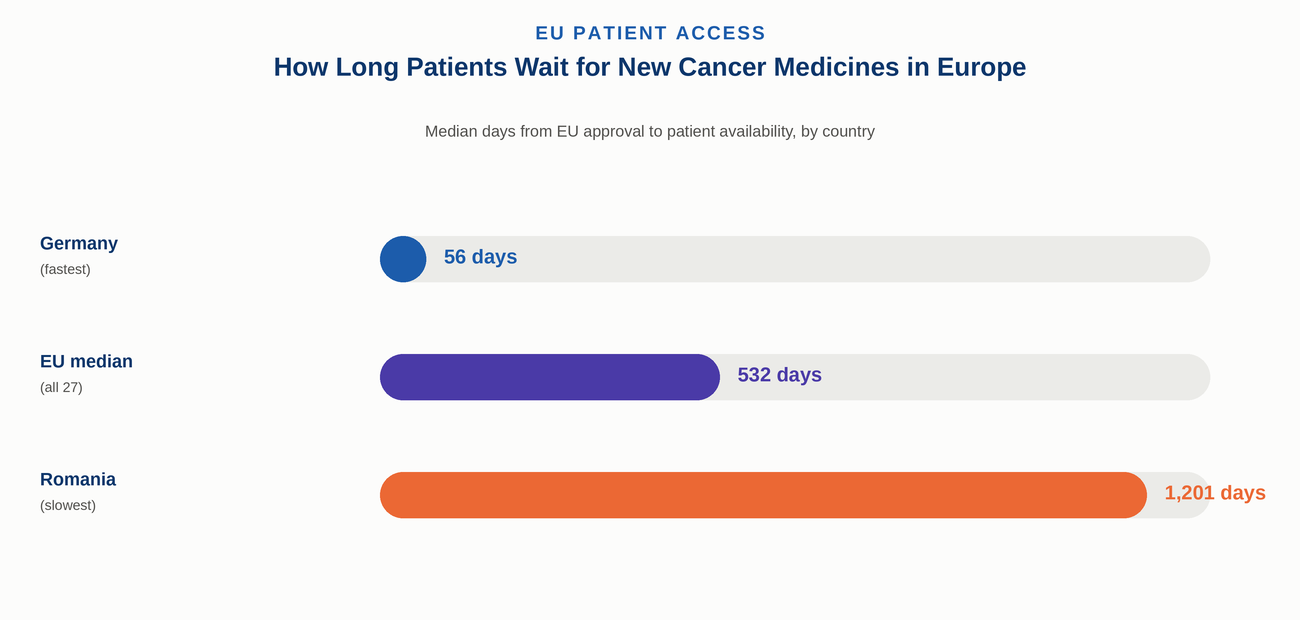Image resolution: width=1300 pixels, height=620 pixels.
Task: Click the EU median row label
Action: pyautogui.click(x=86, y=361)
